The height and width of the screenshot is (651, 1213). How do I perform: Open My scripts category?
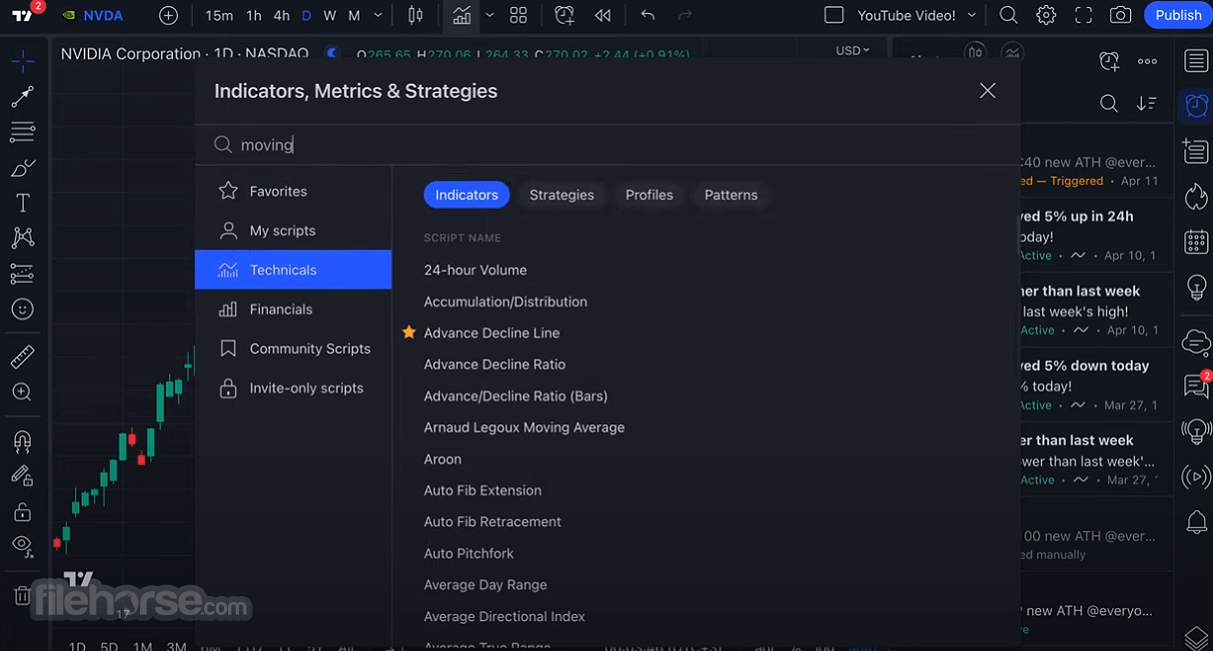[293, 230]
